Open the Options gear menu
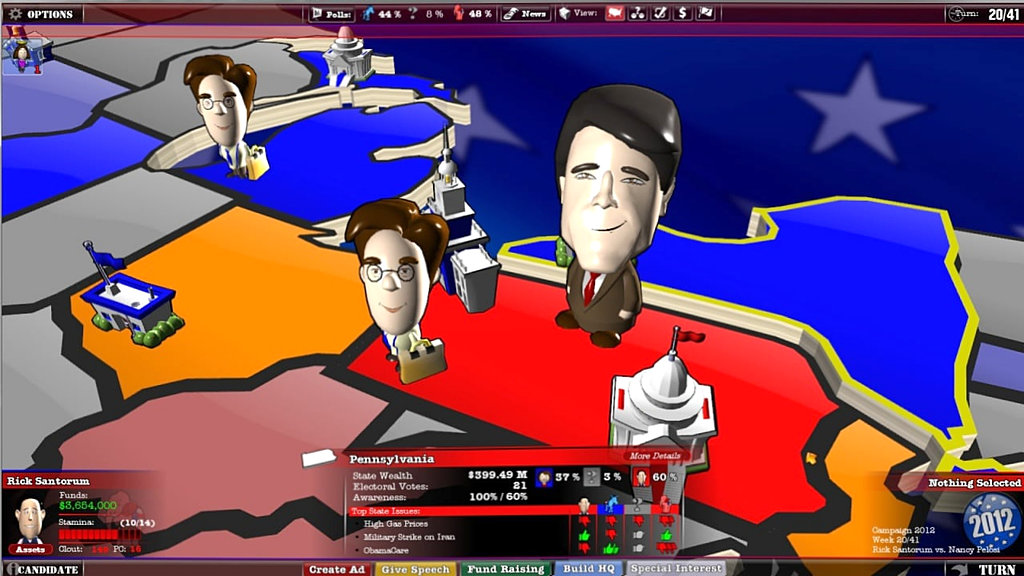This screenshot has width=1024, height=576. click(x=40, y=14)
